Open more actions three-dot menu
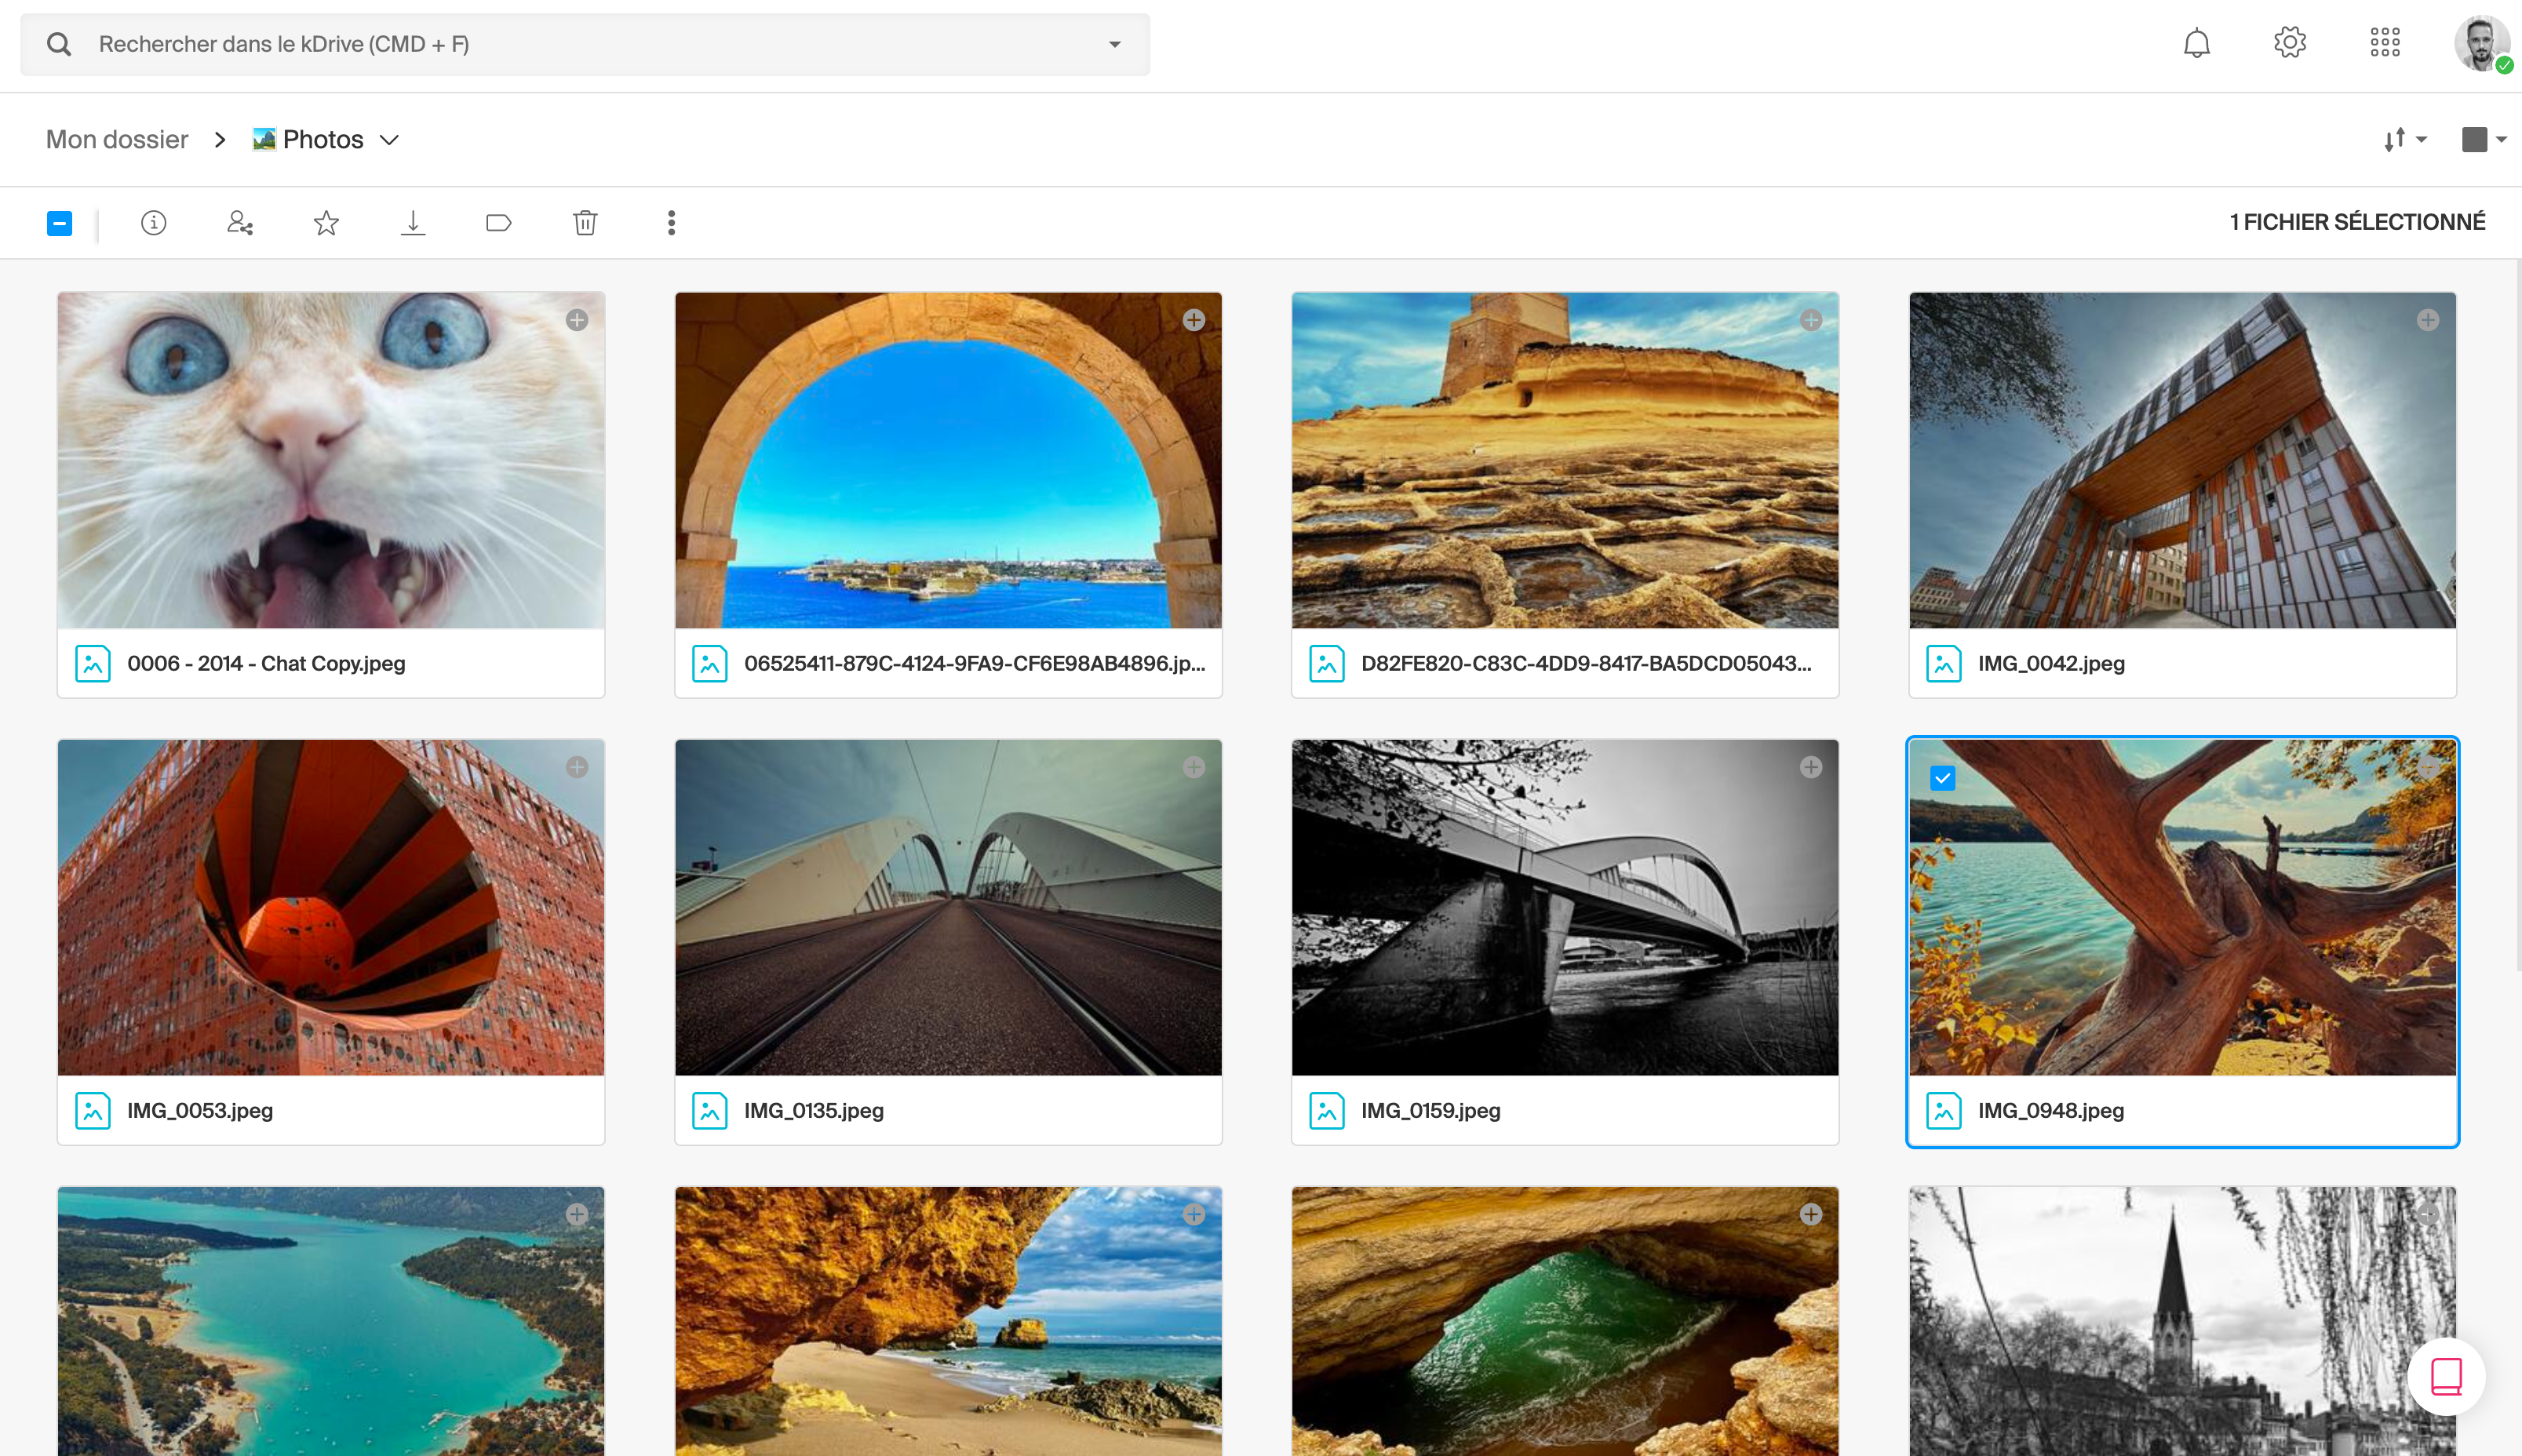 (x=672, y=223)
